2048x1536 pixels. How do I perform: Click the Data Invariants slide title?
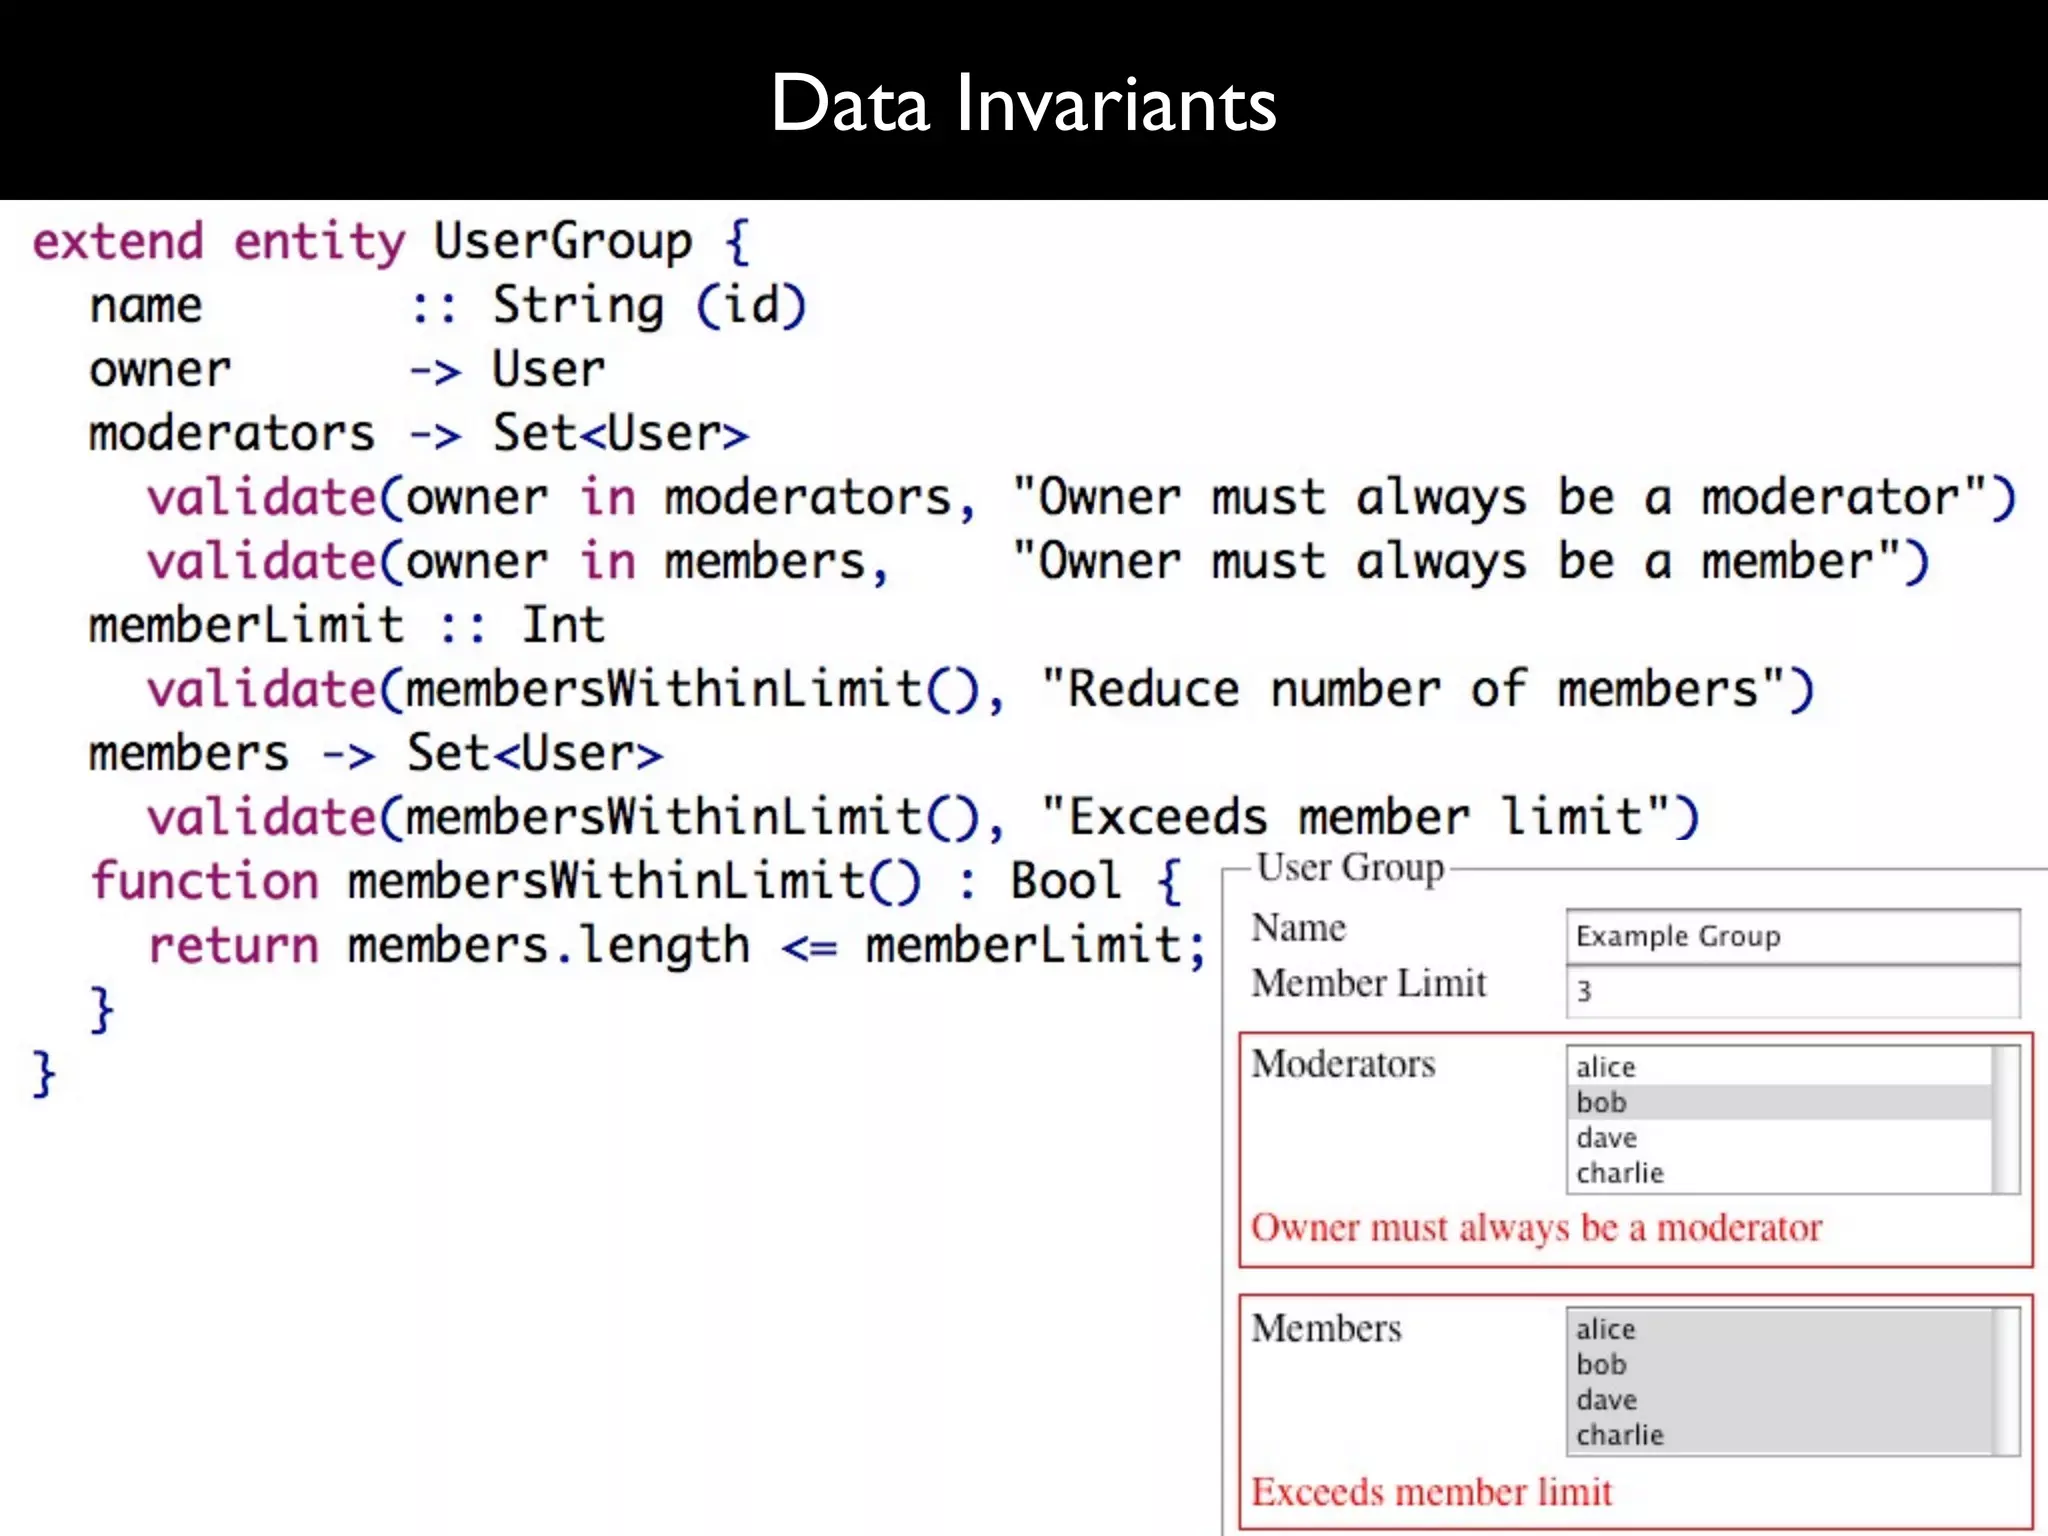(1023, 103)
